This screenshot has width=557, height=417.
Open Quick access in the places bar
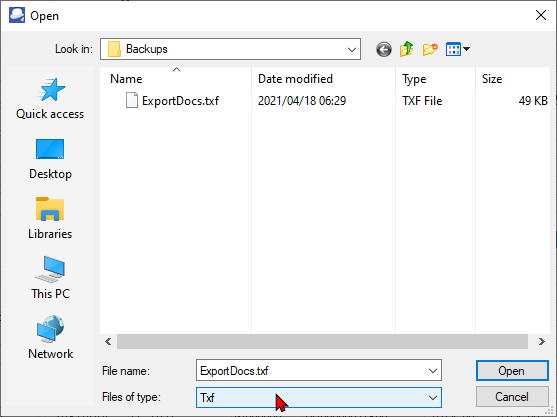tap(50, 99)
